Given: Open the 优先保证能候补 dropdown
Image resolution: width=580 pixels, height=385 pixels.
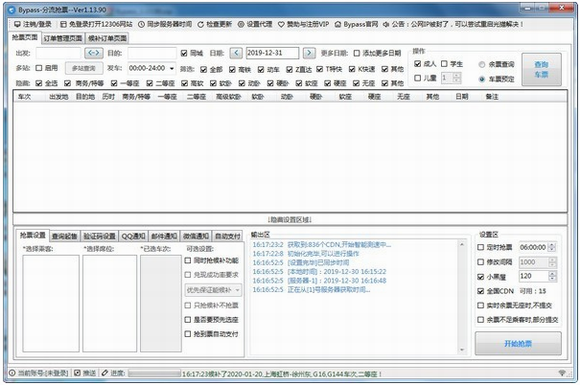Looking at the screenshot, I should pos(213,290).
